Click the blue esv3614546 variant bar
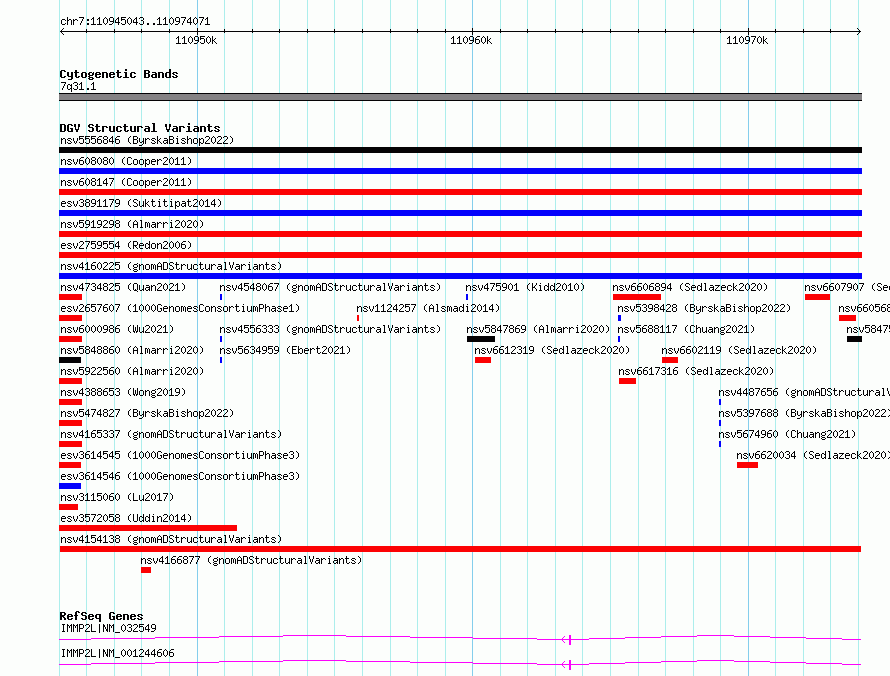890x676 pixels. coord(70,486)
